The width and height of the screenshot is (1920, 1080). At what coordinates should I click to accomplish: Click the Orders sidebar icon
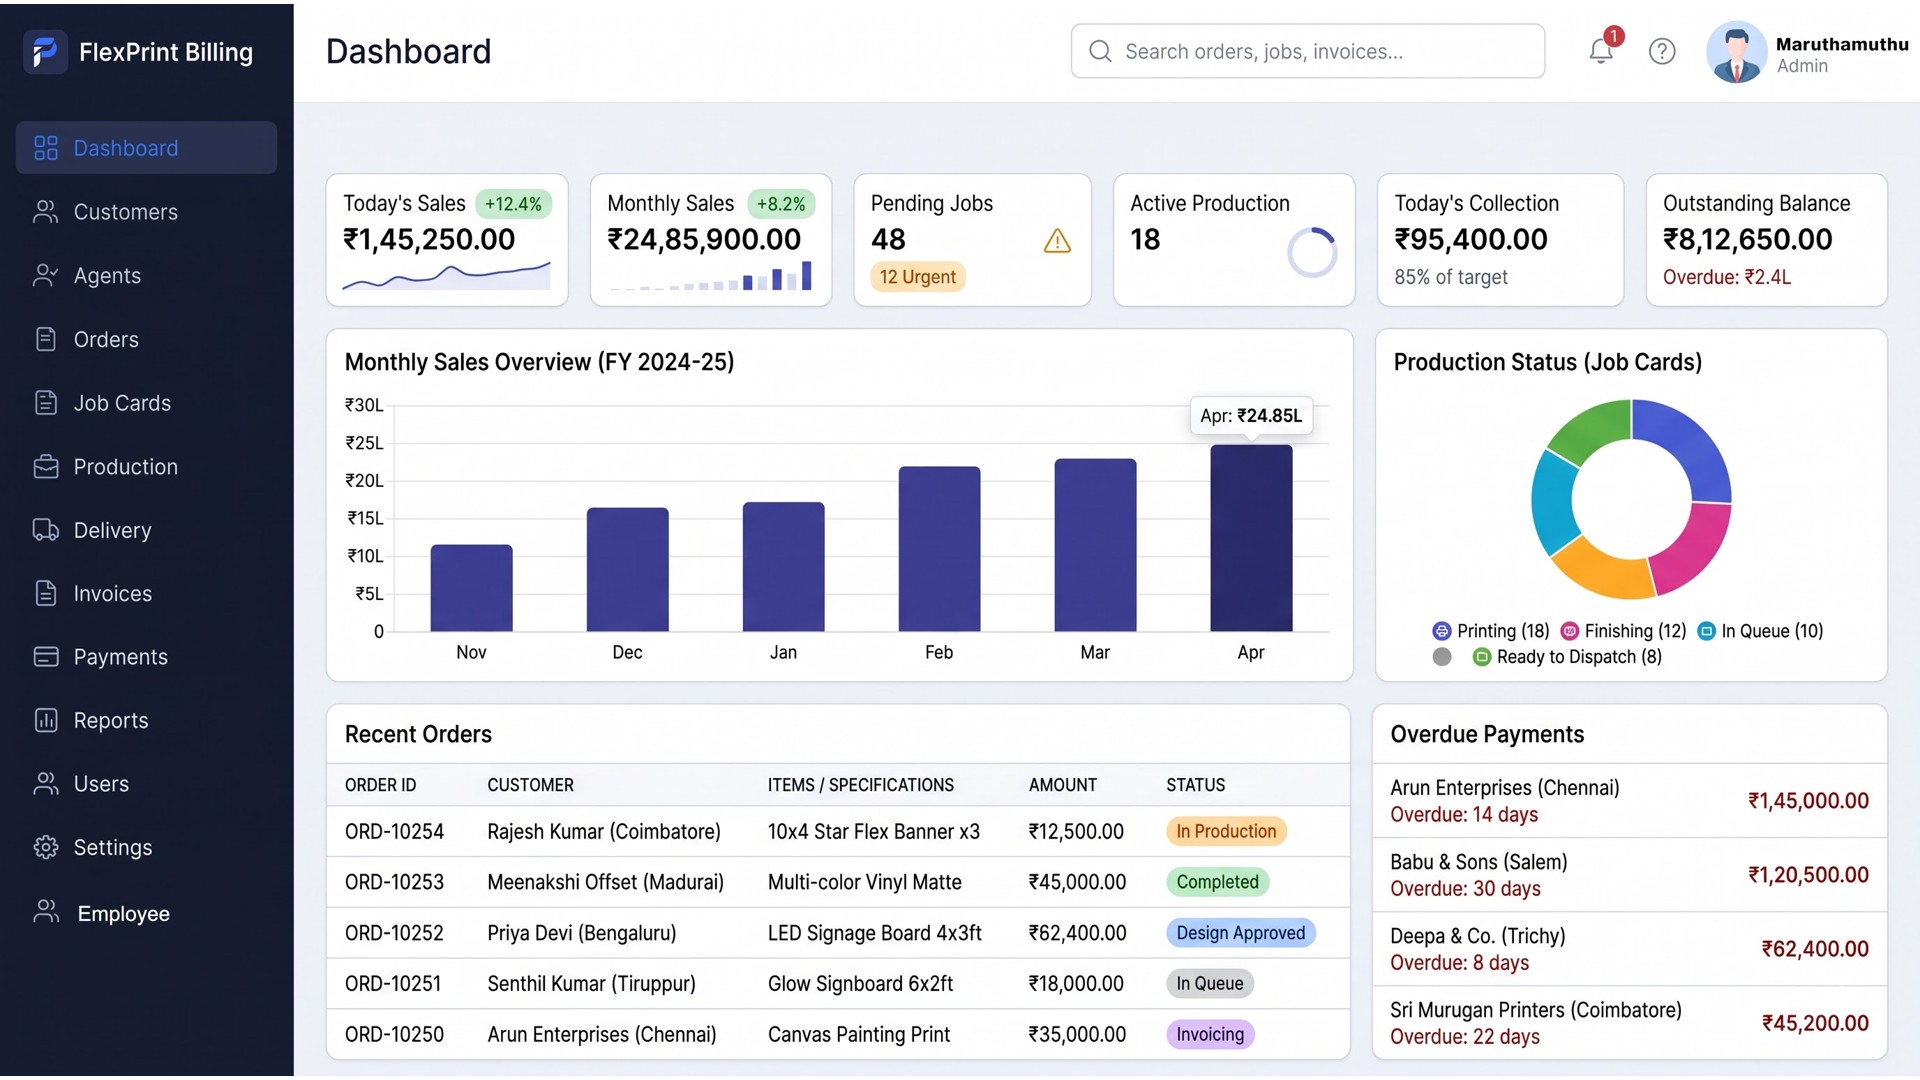[45, 339]
